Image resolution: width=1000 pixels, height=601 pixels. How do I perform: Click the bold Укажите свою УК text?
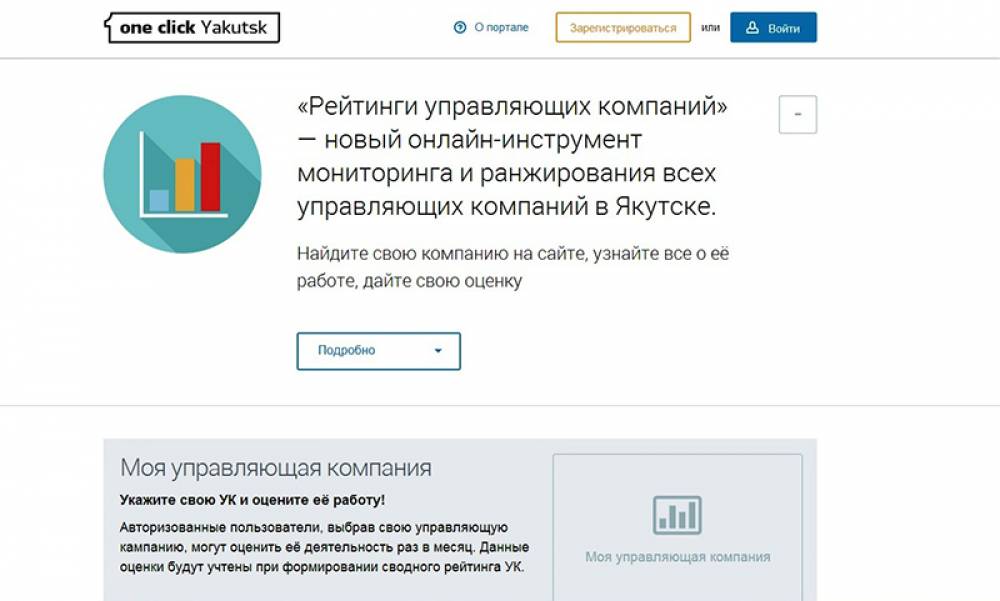point(251,500)
